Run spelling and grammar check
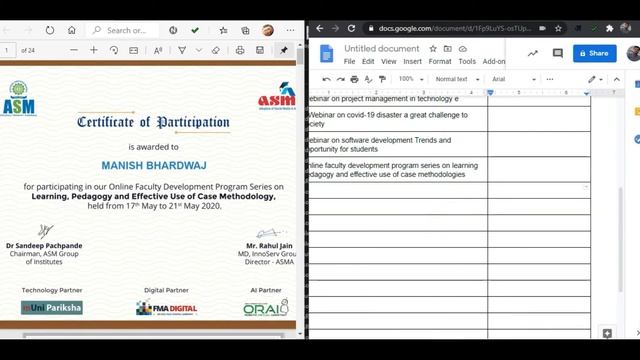The height and width of the screenshot is (360, 640). click(368, 79)
